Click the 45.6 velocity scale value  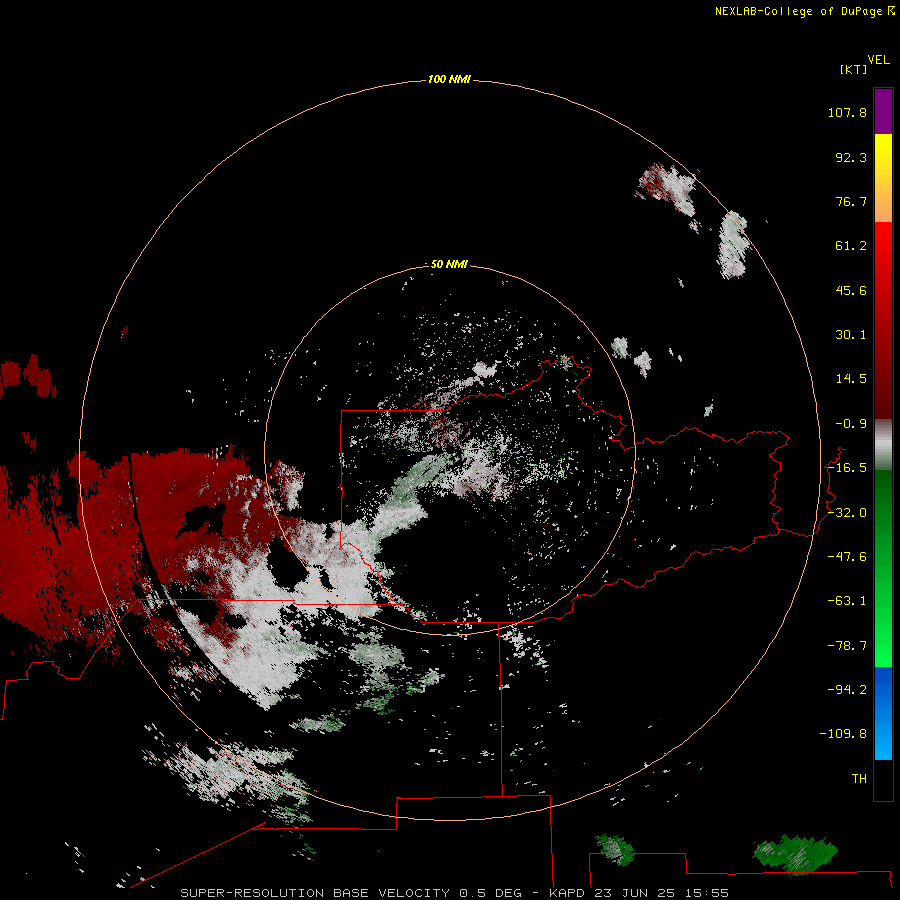(x=851, y=290)
